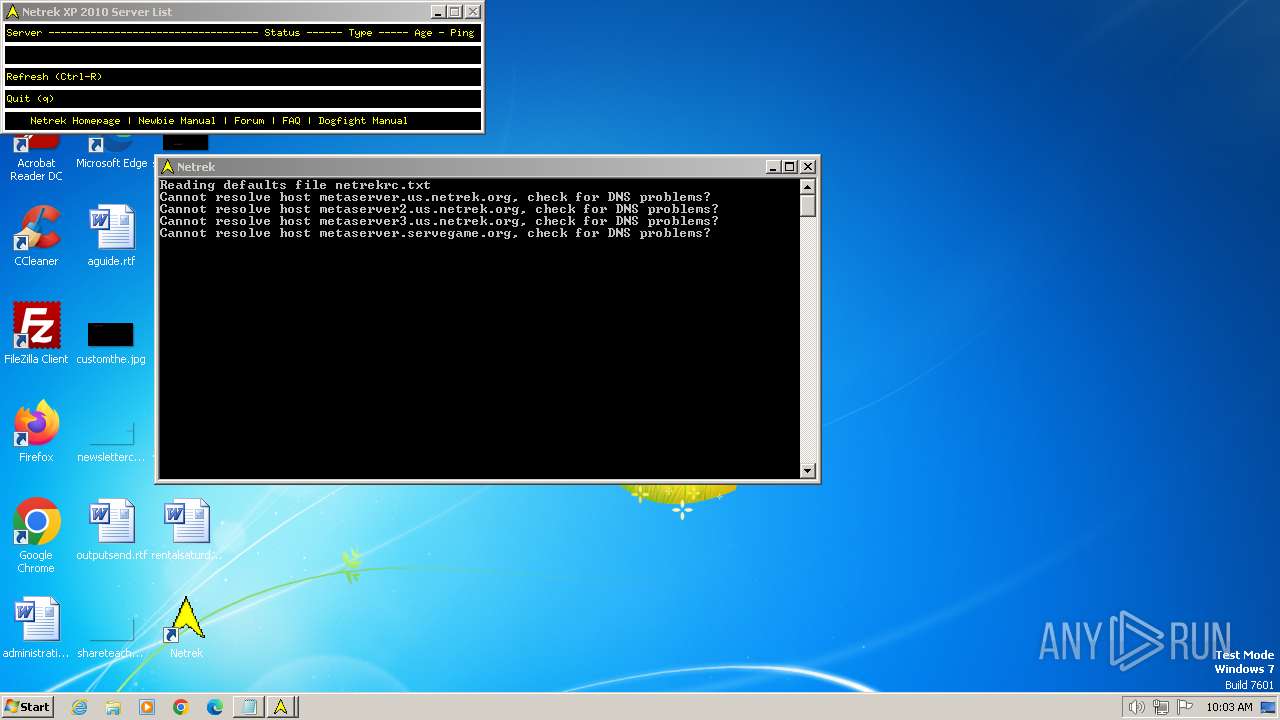Screen dimensions: 1280x720
Task: Open the Netrek Homepage link
Action: tap(75, 121)
